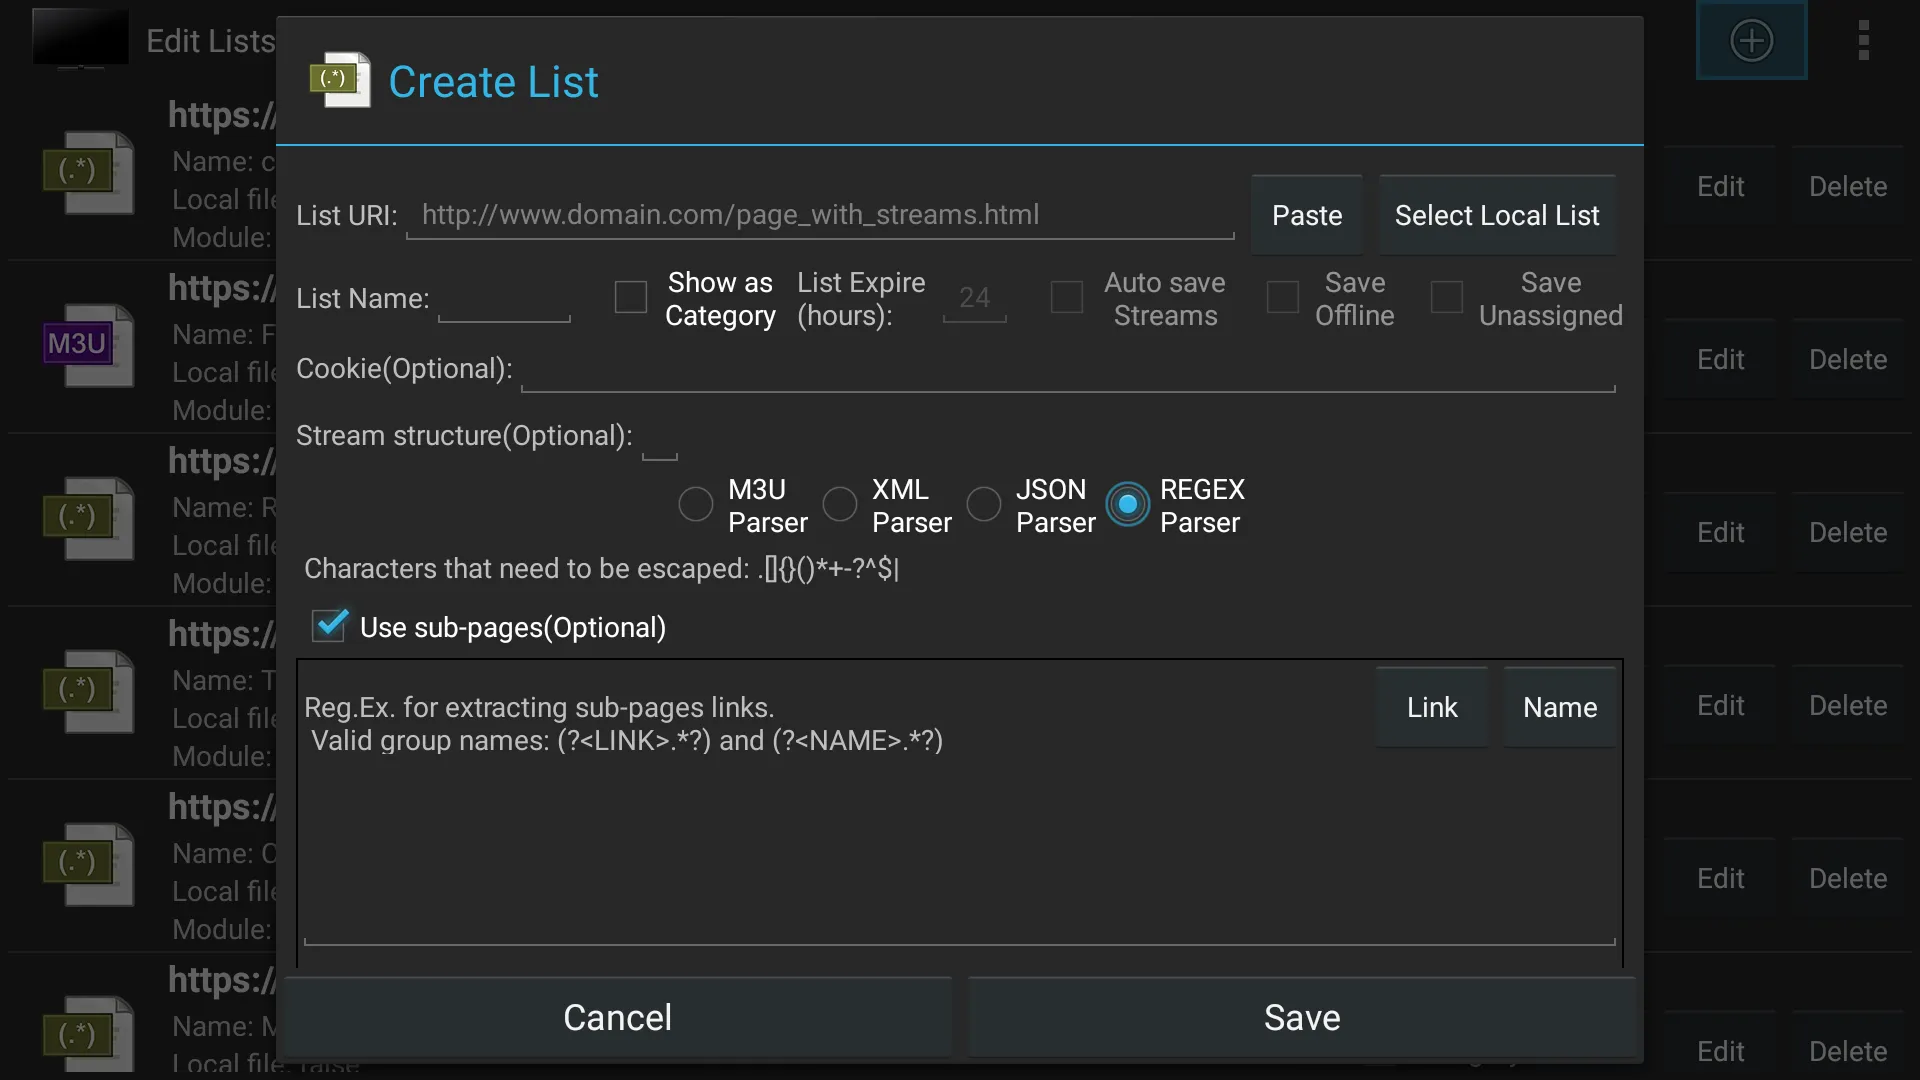
Task: Select JSON Parser radio button
Action: tap(984, 505)
